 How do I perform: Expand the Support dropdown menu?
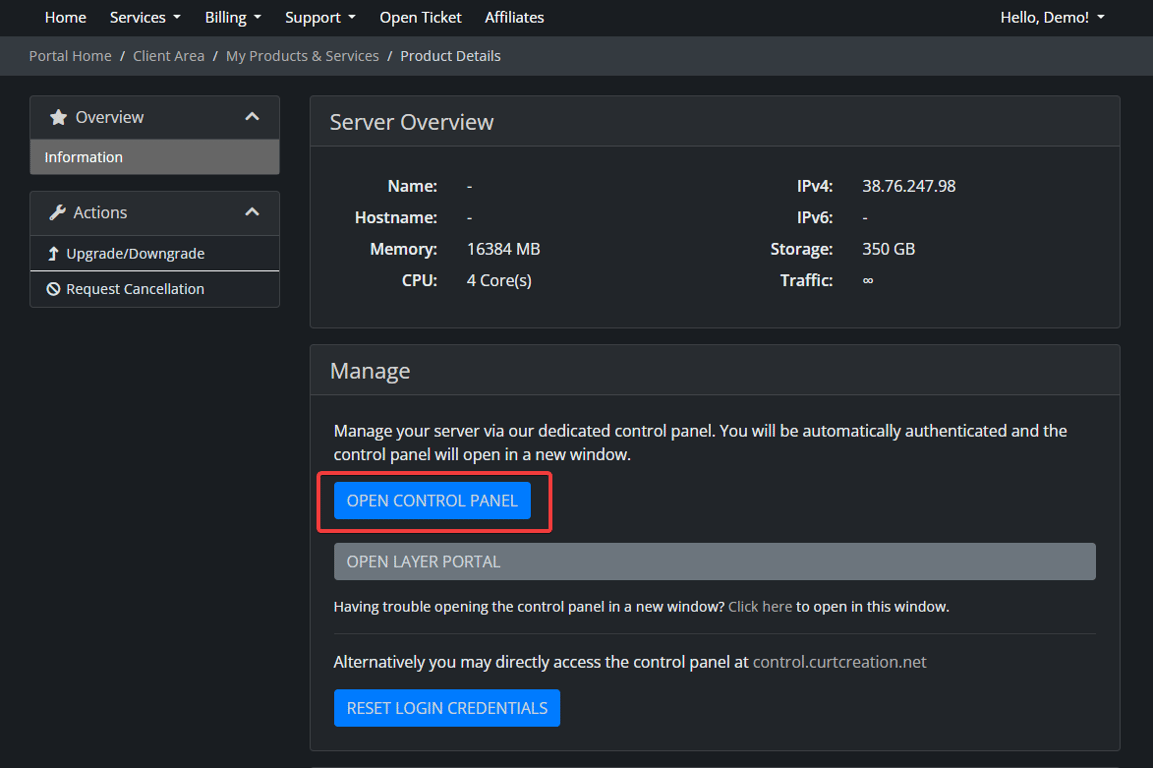(319, 17)
